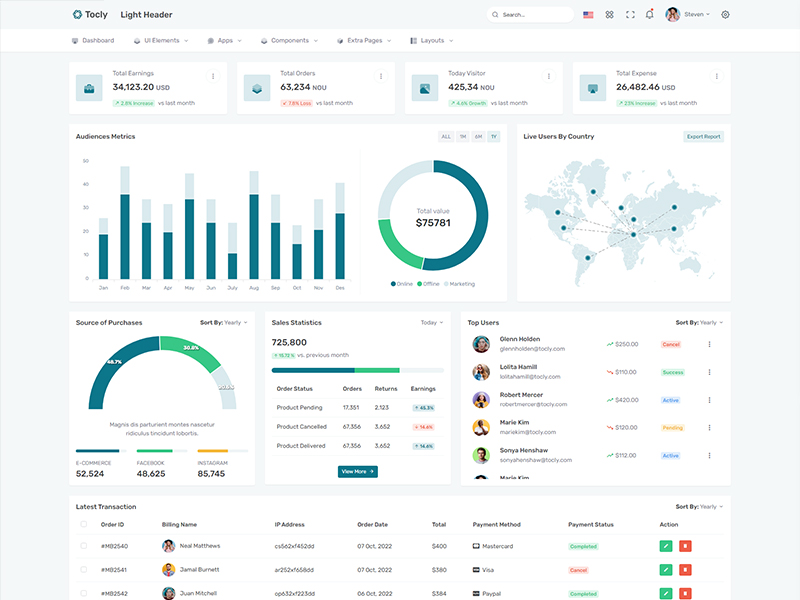
Task: Delete transaction #MB2541 with red trash
Action: pos(685,569)
